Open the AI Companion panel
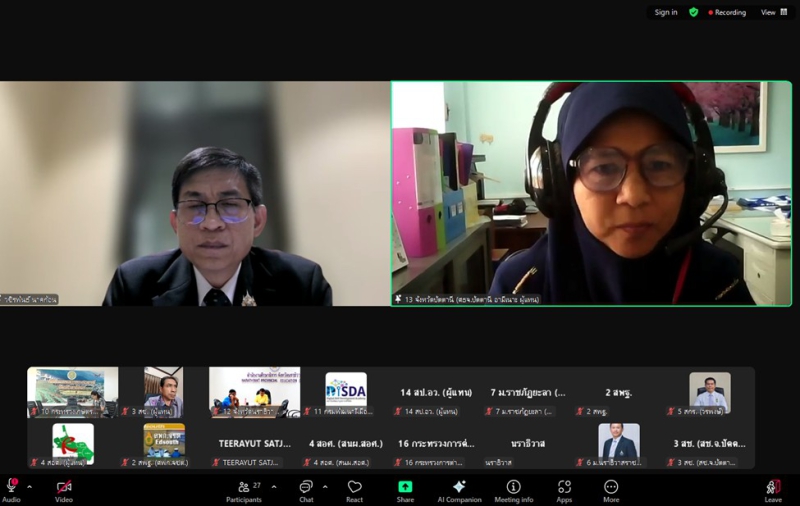 coord(459,489)
